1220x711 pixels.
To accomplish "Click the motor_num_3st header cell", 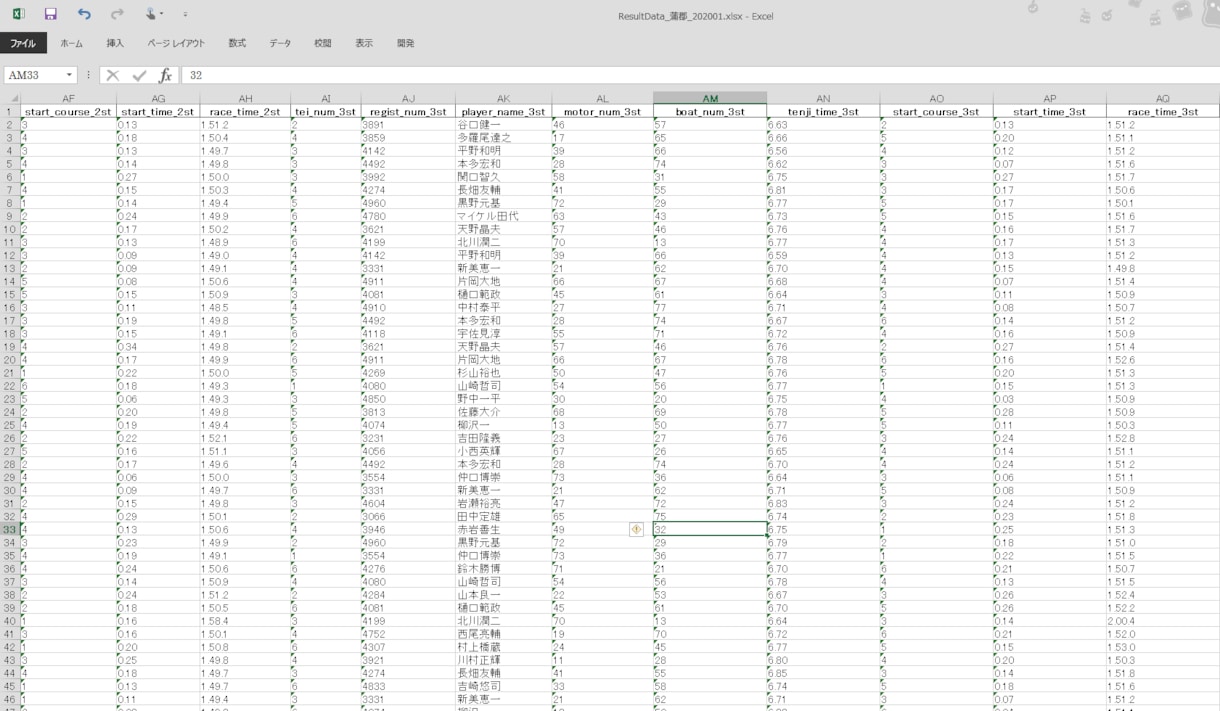I will pyautogui.click(x=602, y=112).
